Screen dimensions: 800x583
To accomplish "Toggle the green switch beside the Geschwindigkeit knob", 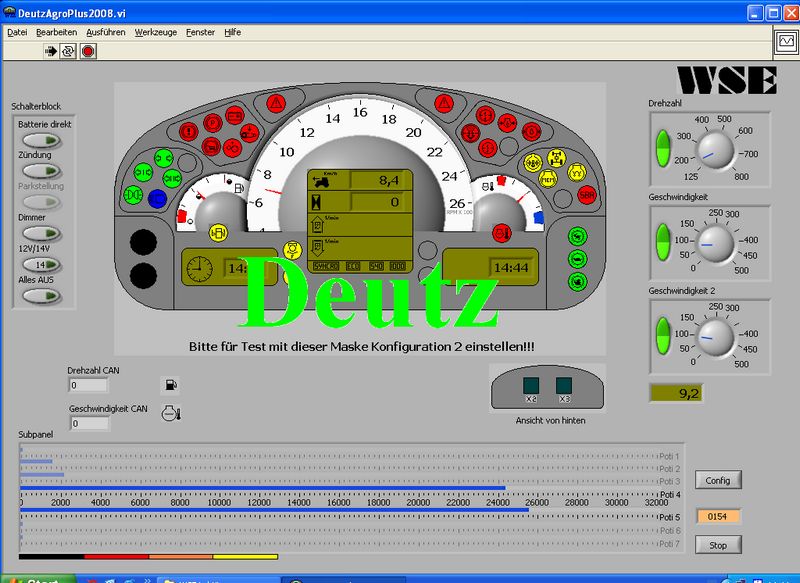I will 663,242.
